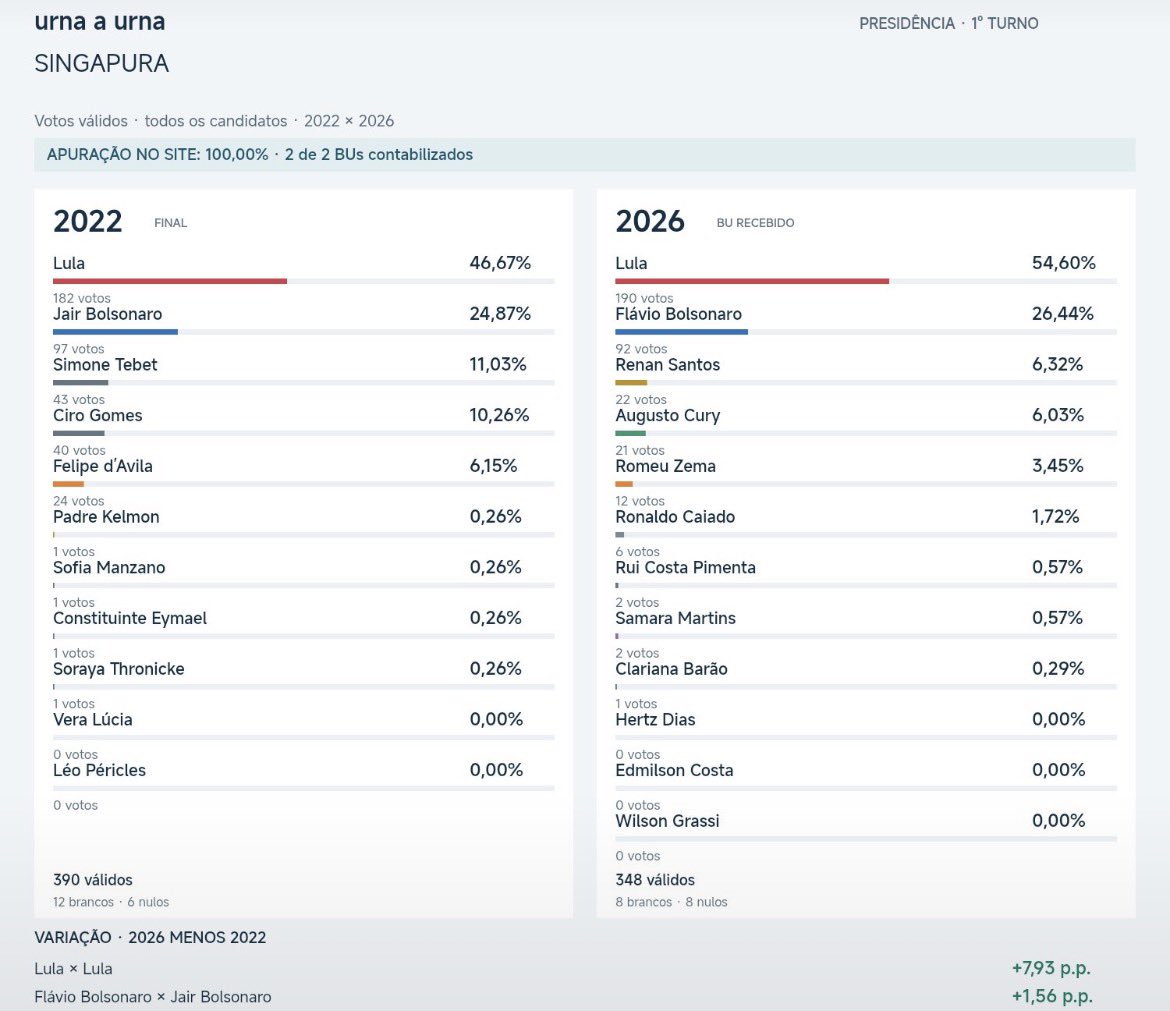Click the 'urna a urna' site title
1170x1011 pixels.
point(100,21)
